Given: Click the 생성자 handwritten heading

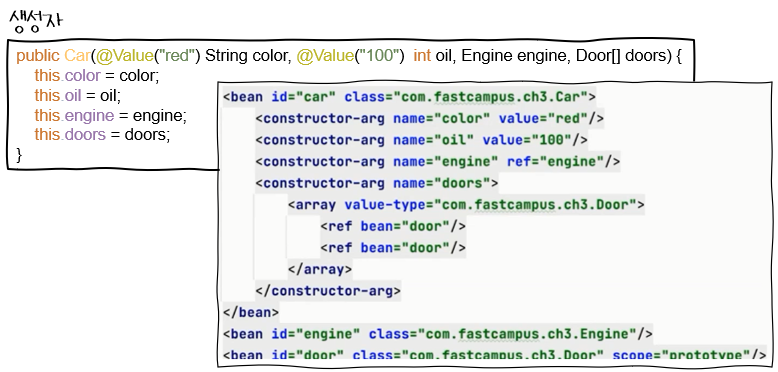Looking at the screenshot, I should coord(36,22).
